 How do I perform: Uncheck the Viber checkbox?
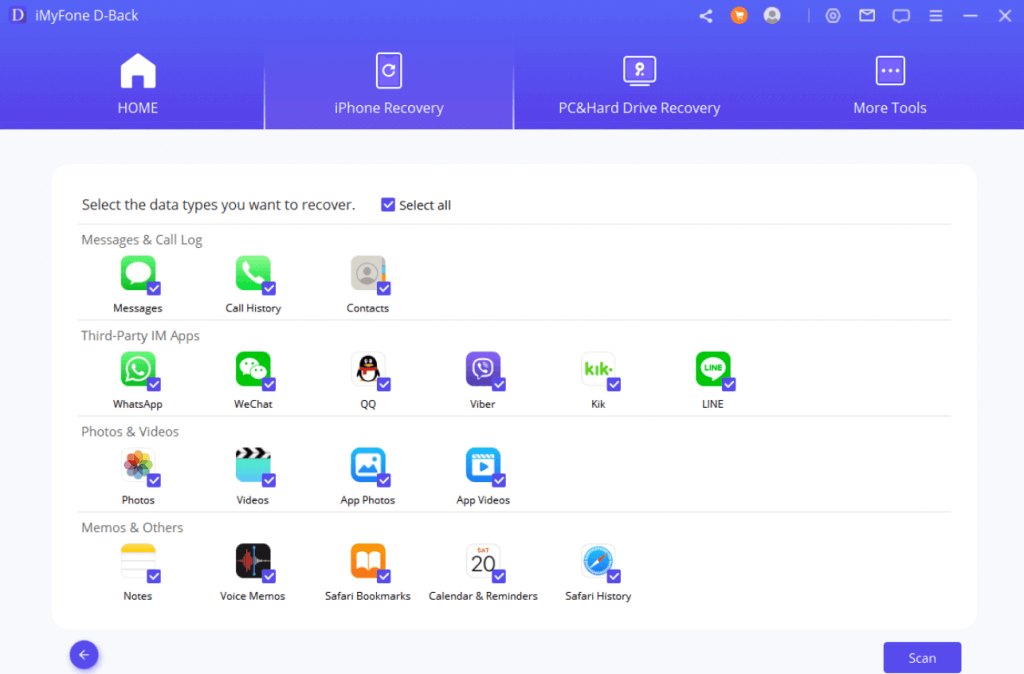[x=499, y=385]
